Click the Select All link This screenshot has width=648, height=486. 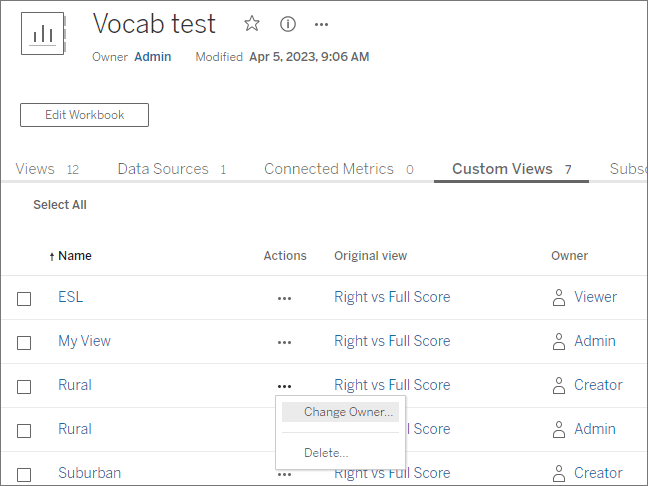[60, 205]
